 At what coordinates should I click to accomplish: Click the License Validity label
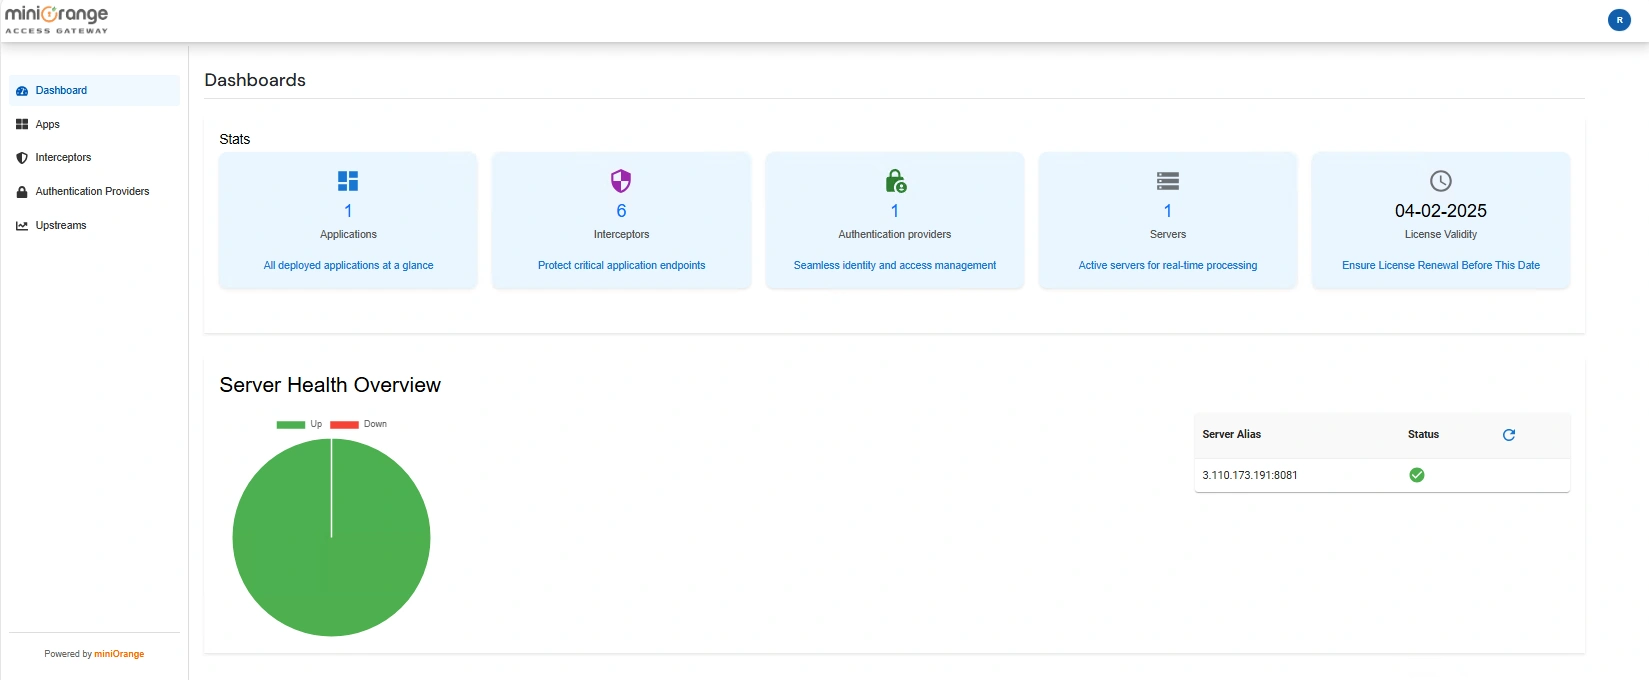click(x=1441, y=235)
